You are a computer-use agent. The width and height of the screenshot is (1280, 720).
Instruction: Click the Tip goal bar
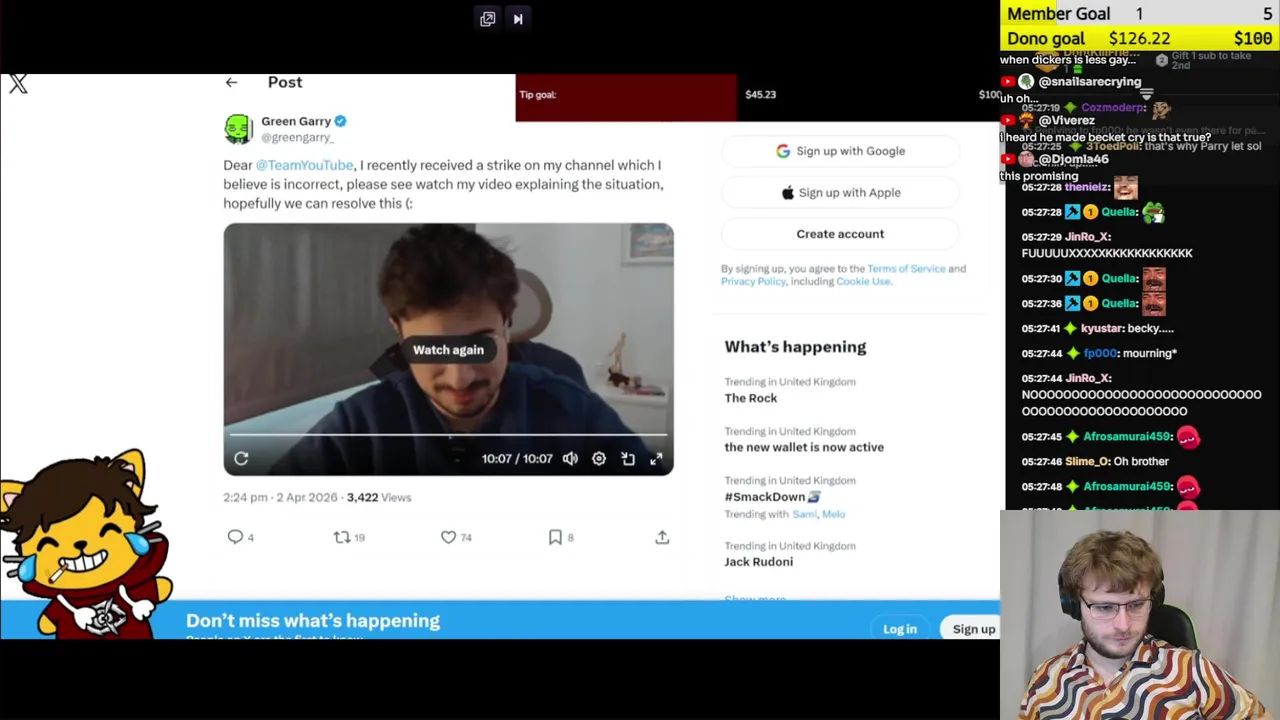(x=757, y=95)
